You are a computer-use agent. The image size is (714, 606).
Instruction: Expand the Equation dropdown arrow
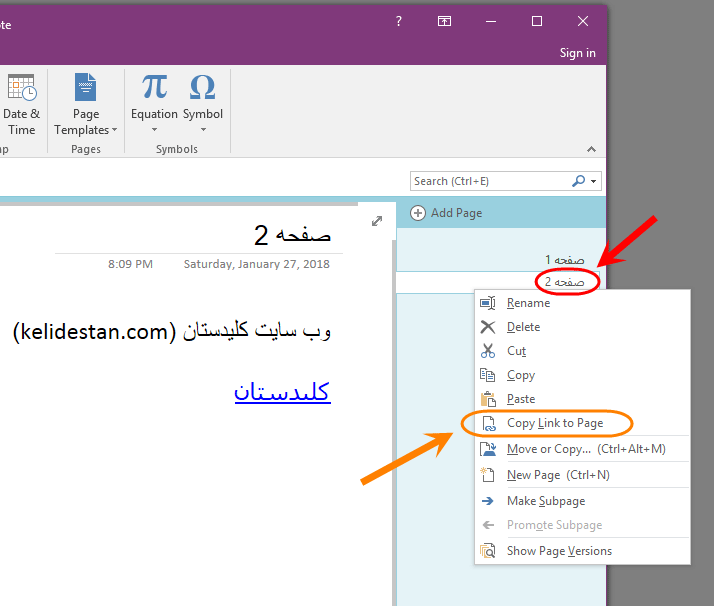154,130
